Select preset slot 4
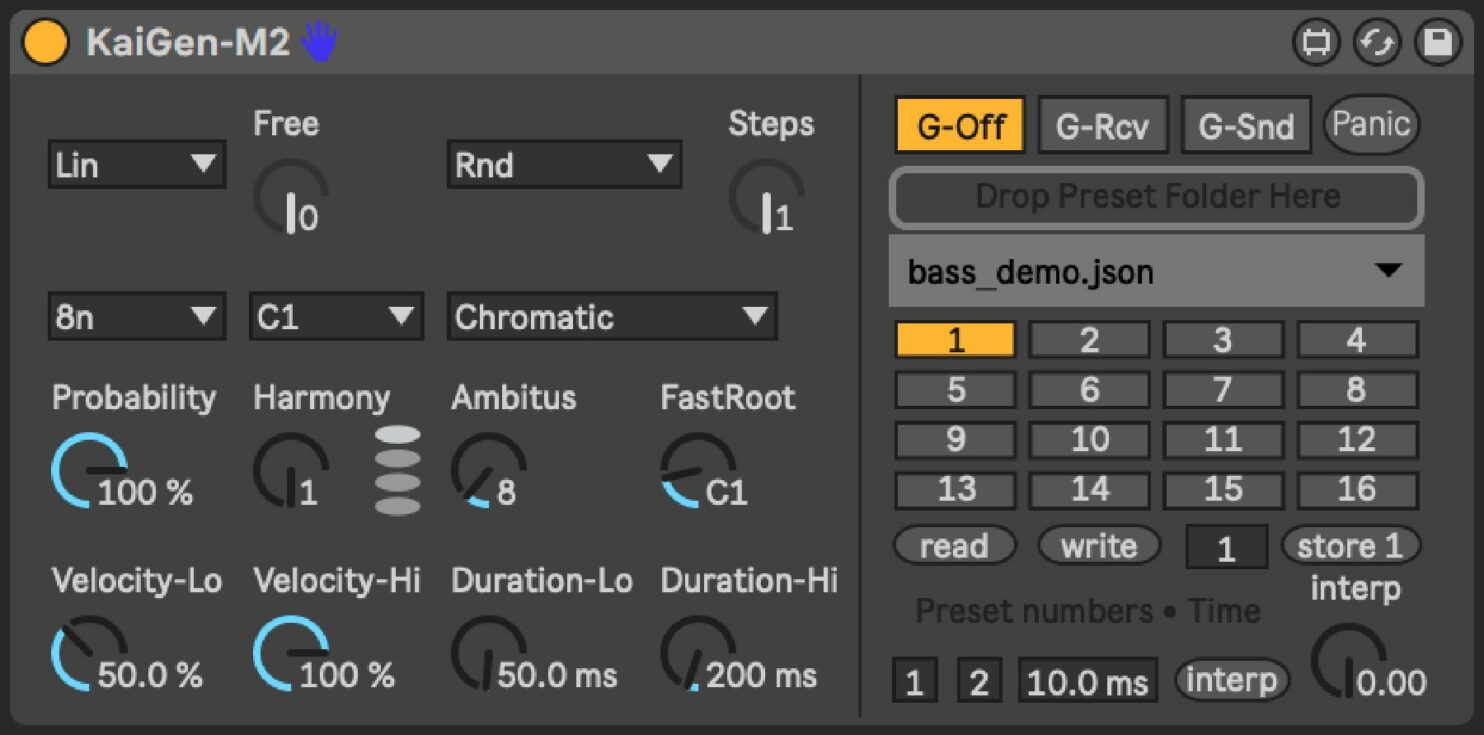This screenshot has width=1484, height=735. (x=1357, y=340)
